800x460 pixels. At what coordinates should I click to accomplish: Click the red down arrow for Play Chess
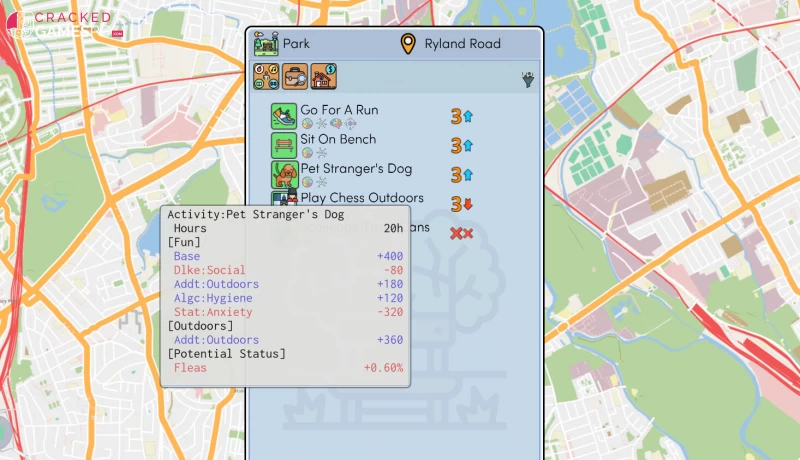pos(468,205)
